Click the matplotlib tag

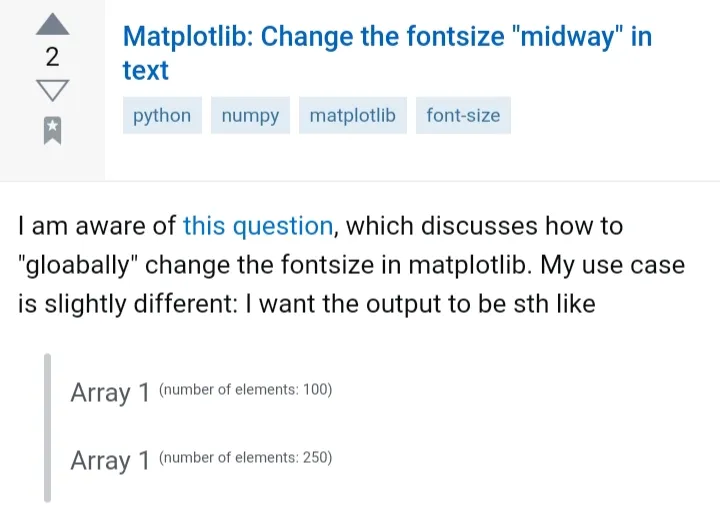click(352, 116)
